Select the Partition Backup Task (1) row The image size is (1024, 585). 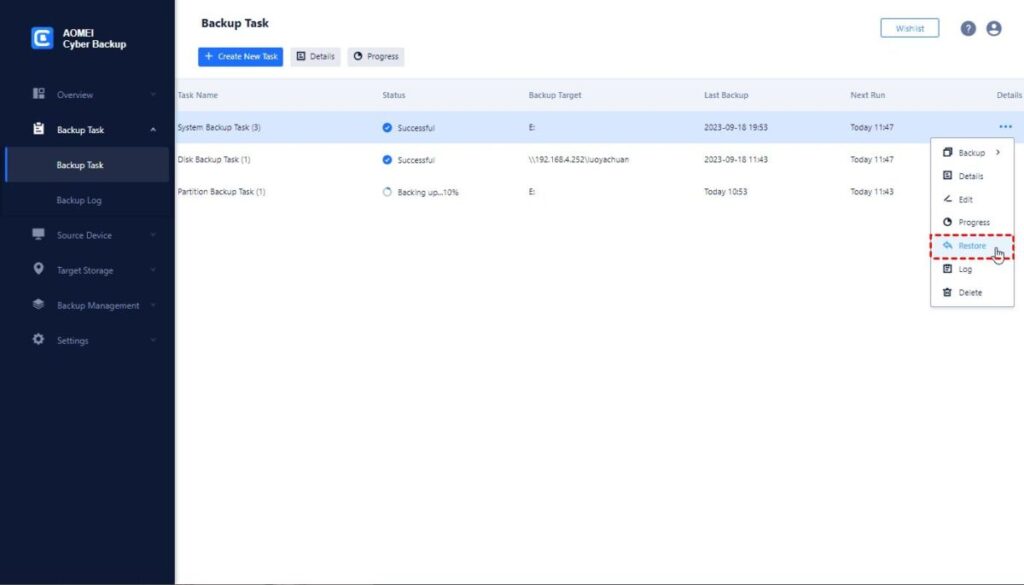coord(221,191)
